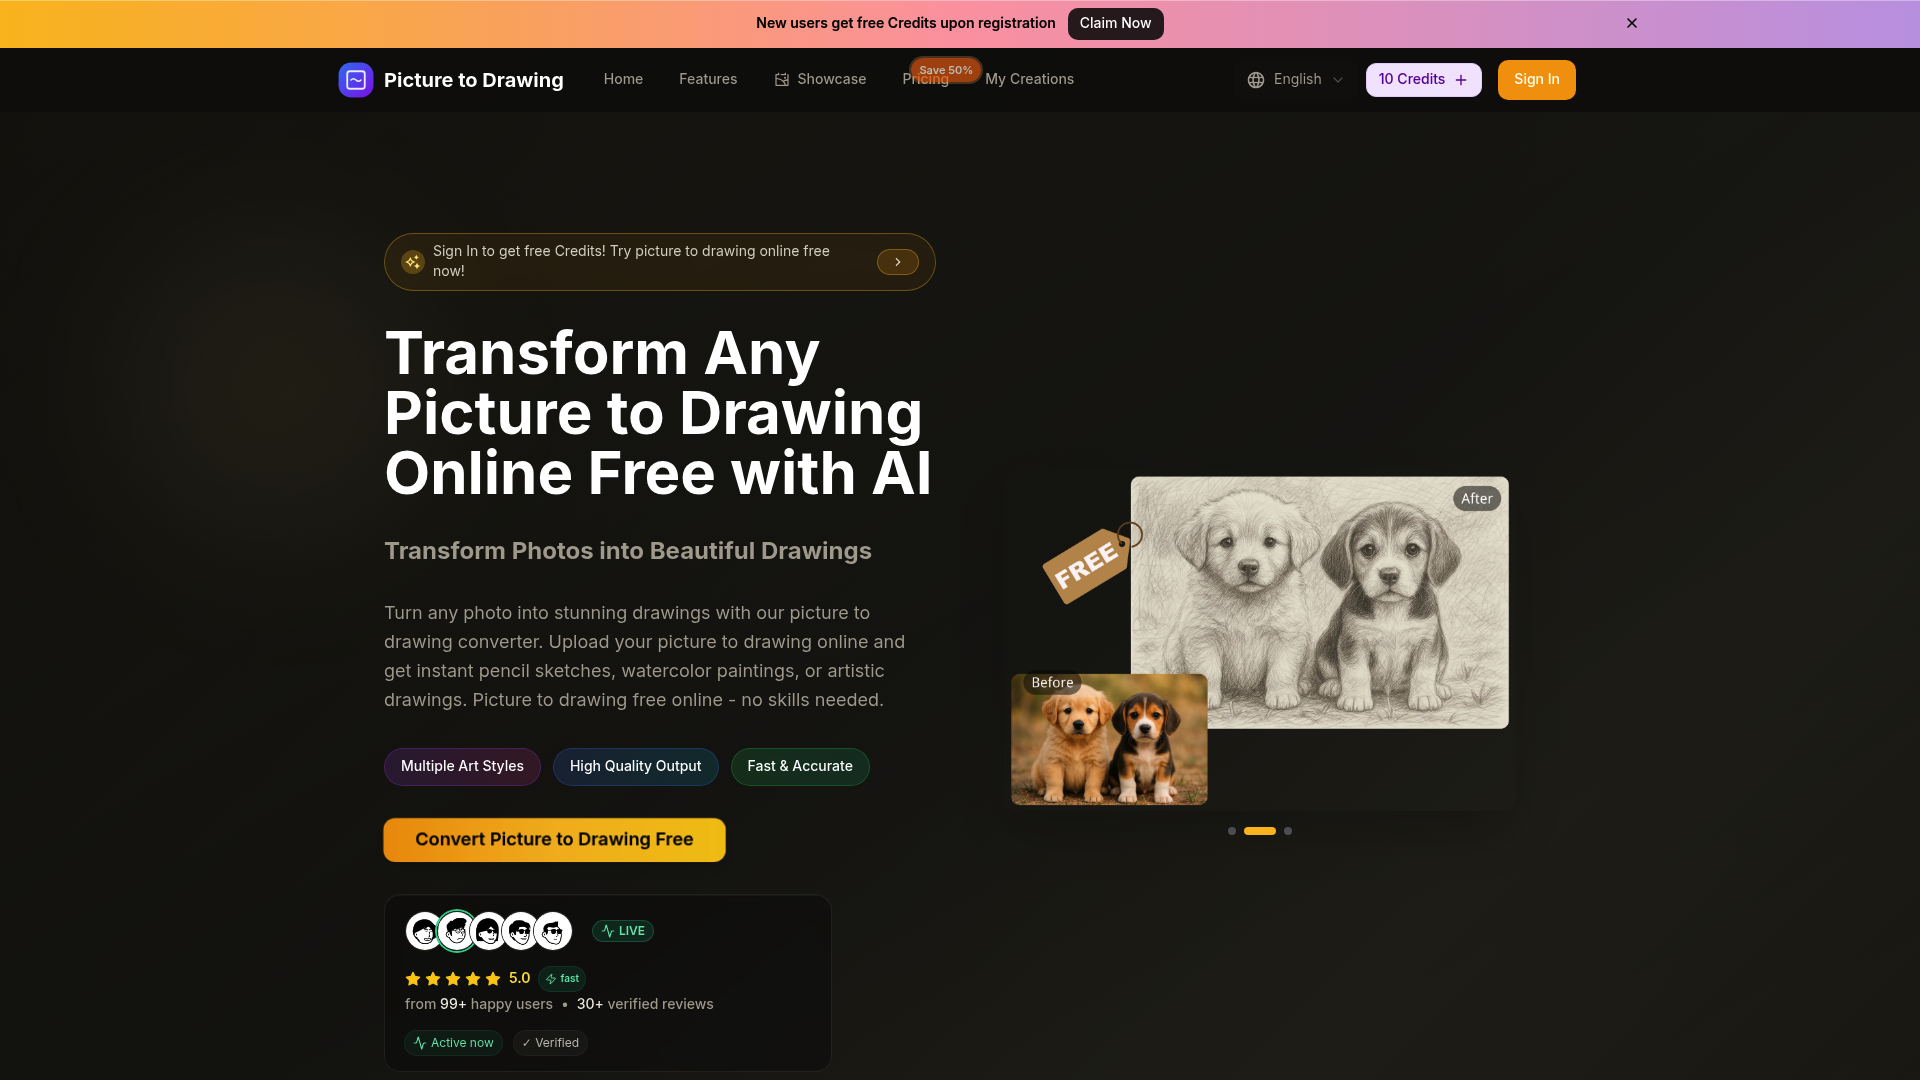Open My Creations tab

point(1029,79)
